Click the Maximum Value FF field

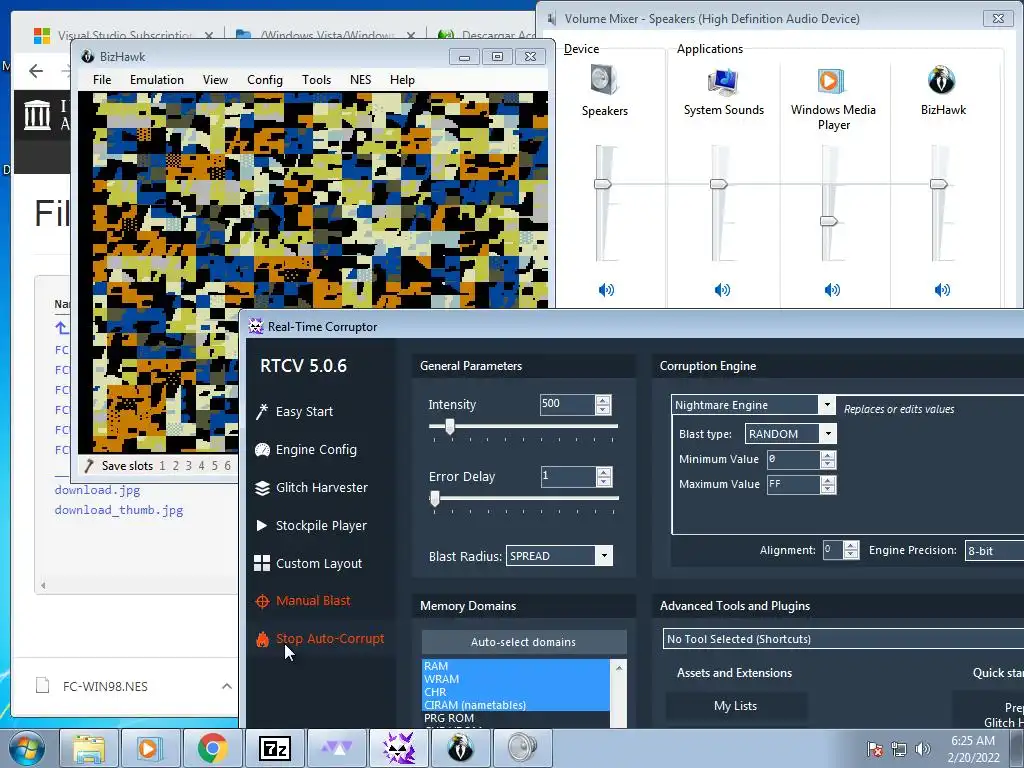(793, 484)
